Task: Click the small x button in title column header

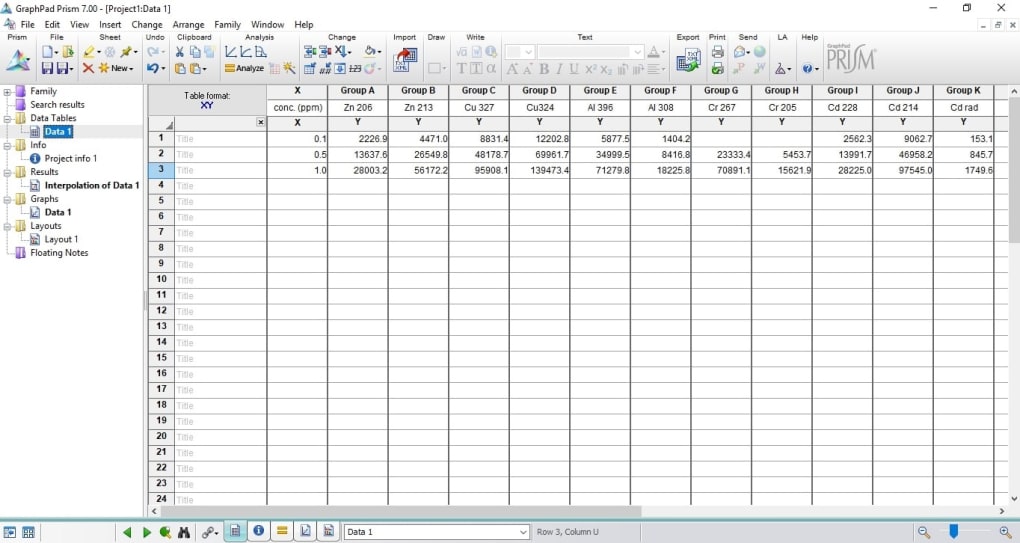Action: pos(260,122)
